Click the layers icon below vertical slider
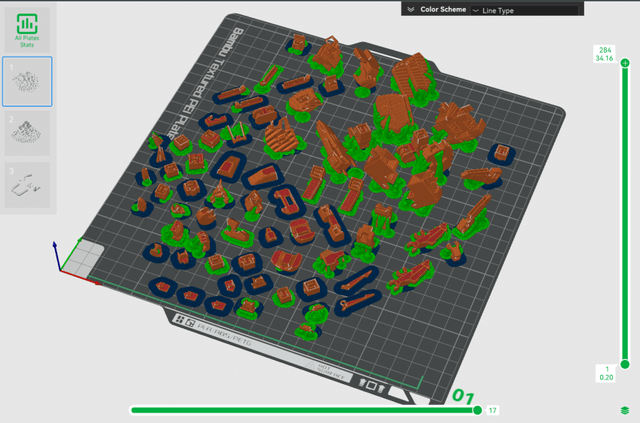The image size is (640, 423). pyautogui.click(x=625, y=410)
